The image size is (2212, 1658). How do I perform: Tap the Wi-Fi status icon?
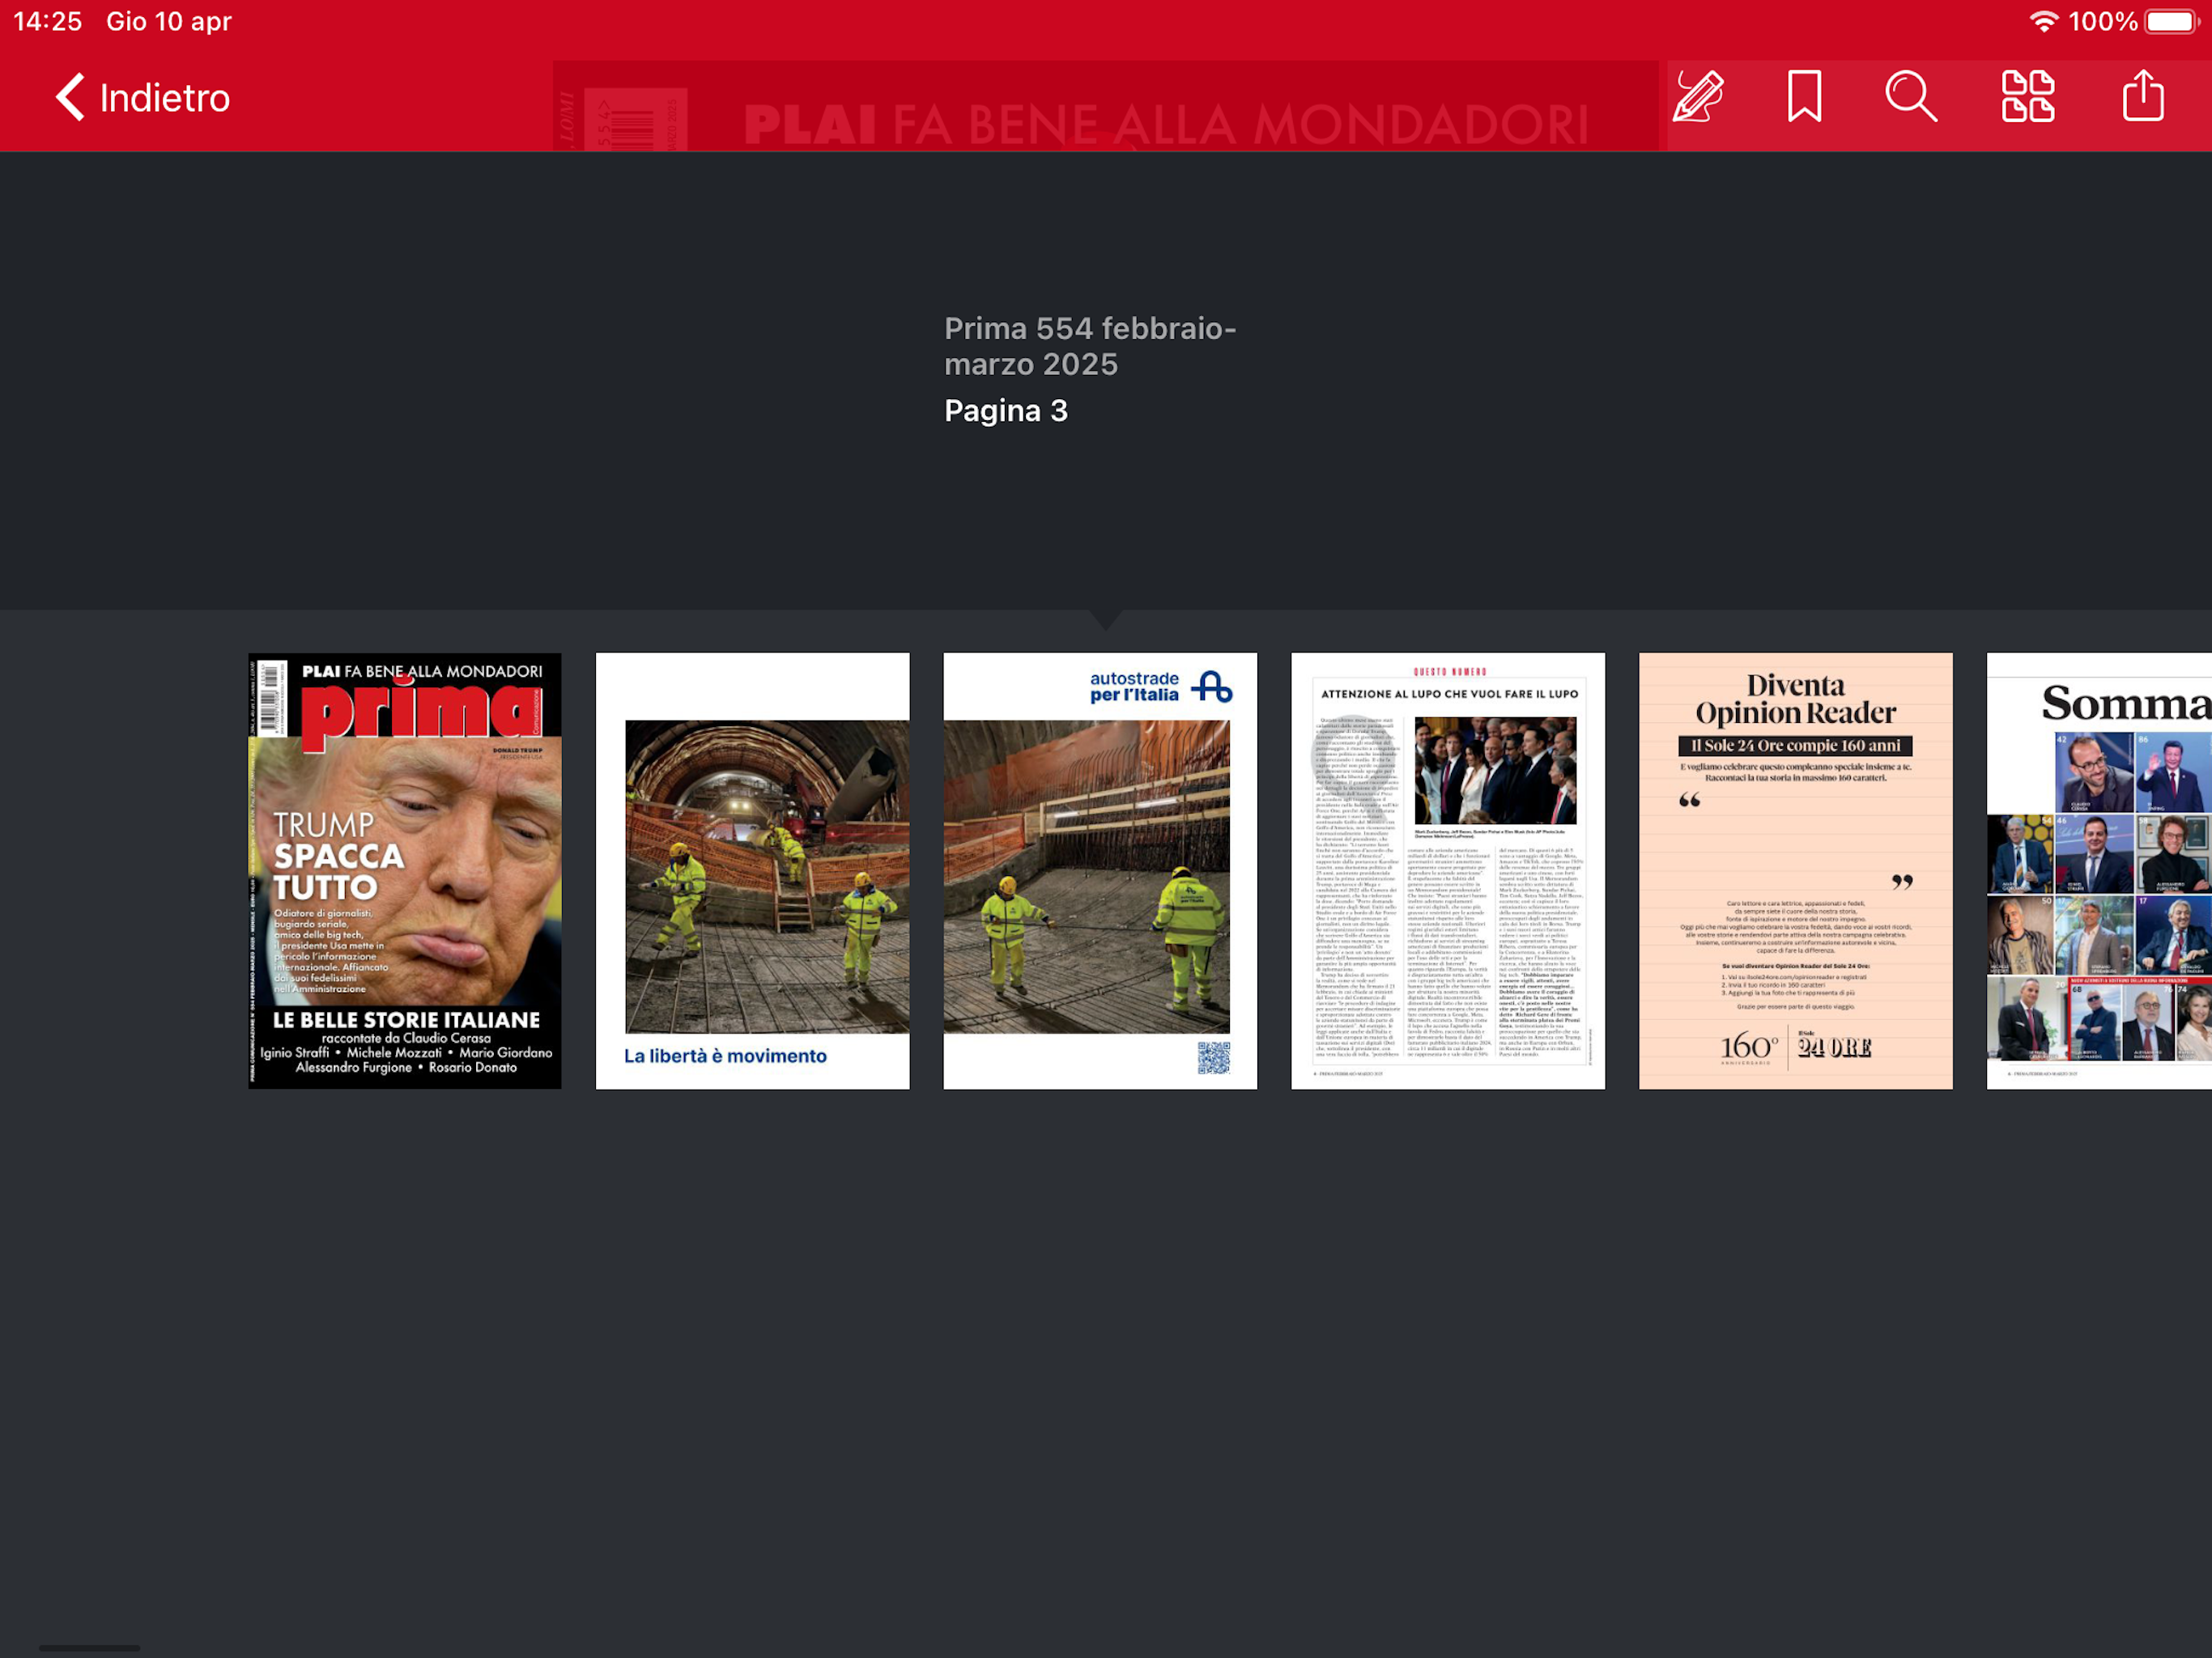coord(2043,21)
